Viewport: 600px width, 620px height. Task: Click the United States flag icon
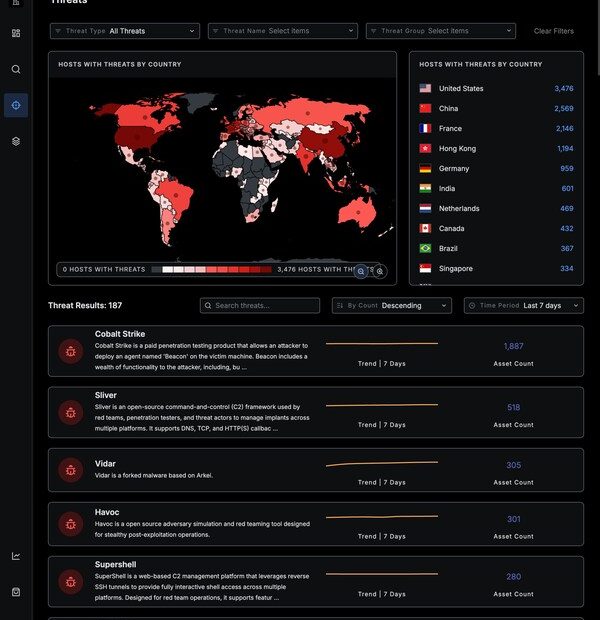[425, 88]
